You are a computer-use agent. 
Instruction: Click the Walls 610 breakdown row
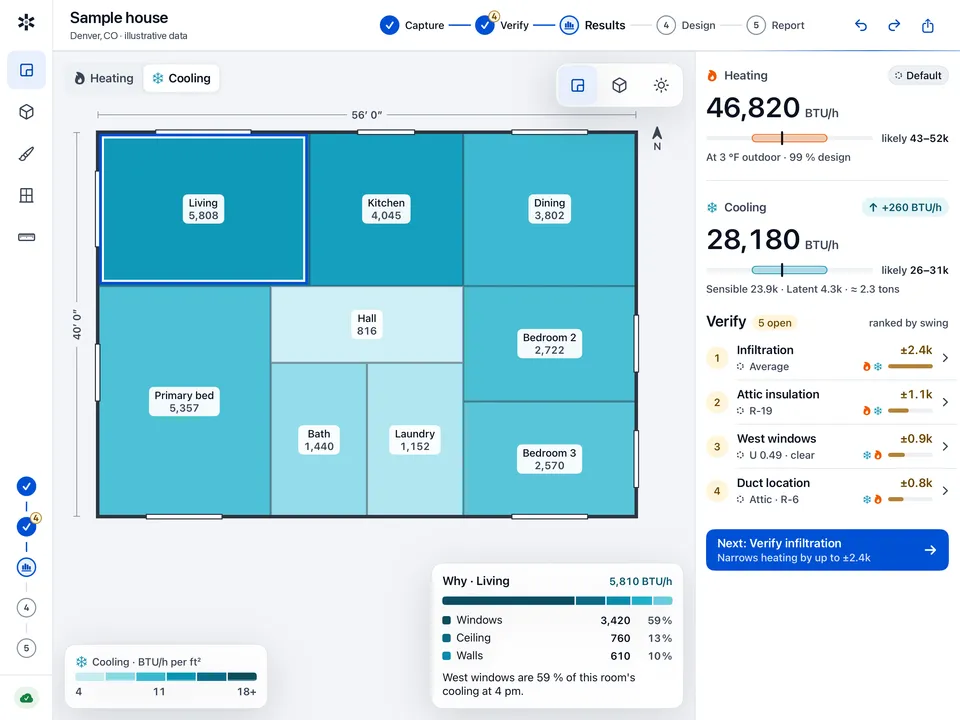coord(557,656)
